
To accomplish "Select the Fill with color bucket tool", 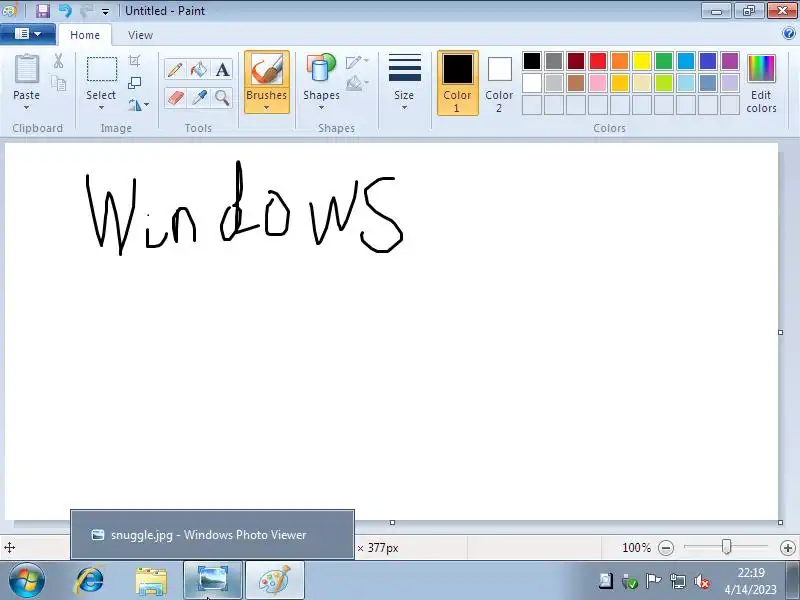I will [198, 69].
